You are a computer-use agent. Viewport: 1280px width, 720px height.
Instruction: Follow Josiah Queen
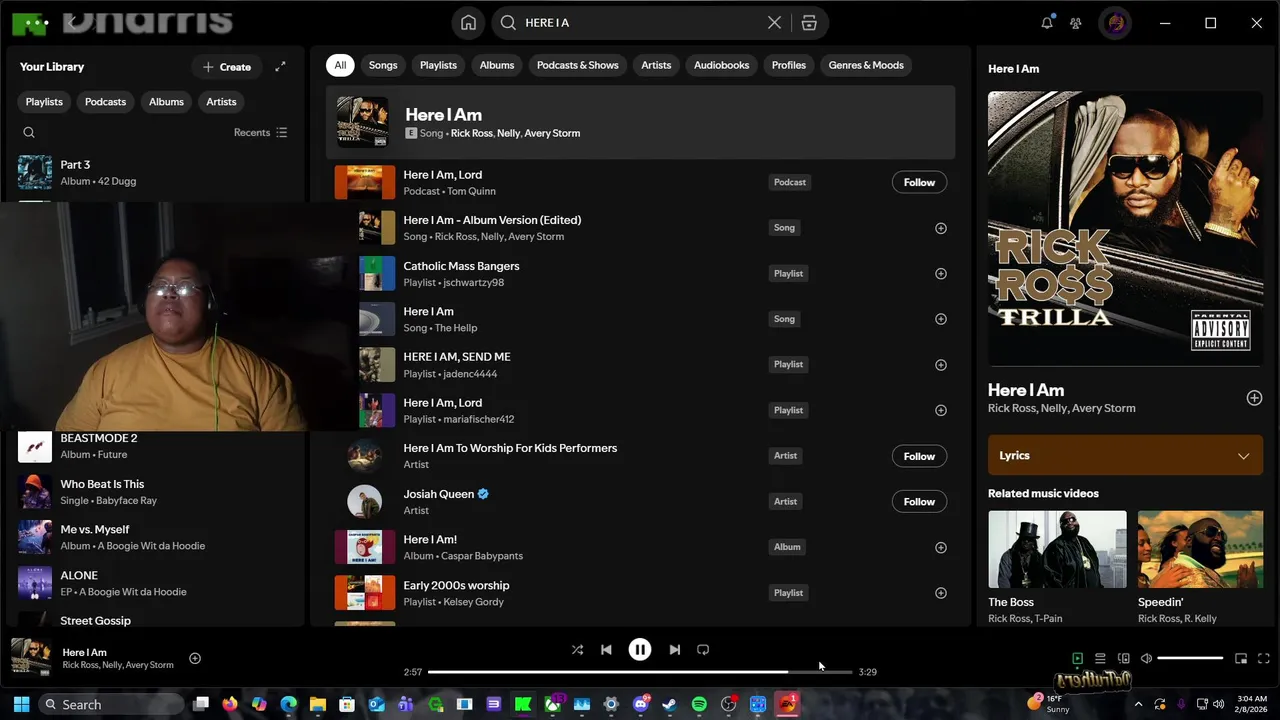coord(919,502)
